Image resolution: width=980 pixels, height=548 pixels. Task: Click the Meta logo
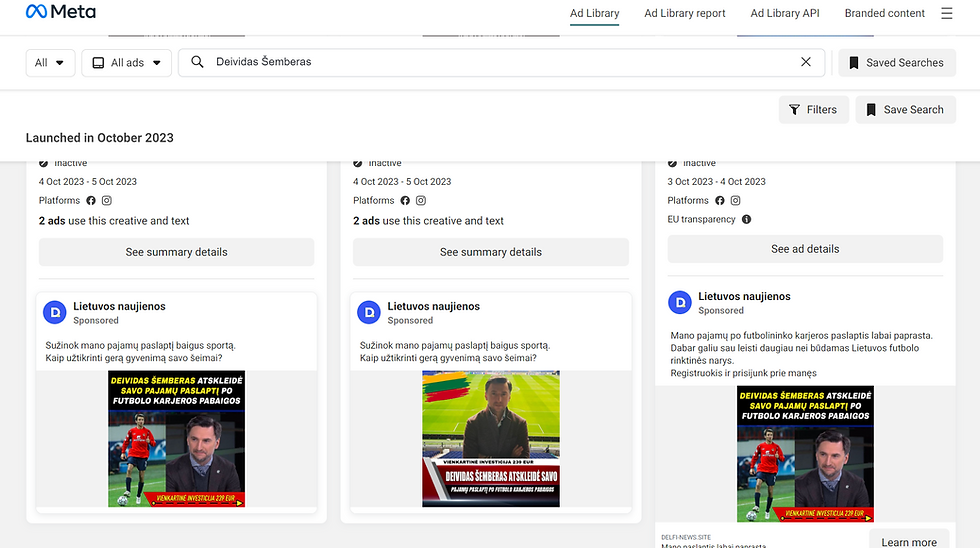(61, 12)
